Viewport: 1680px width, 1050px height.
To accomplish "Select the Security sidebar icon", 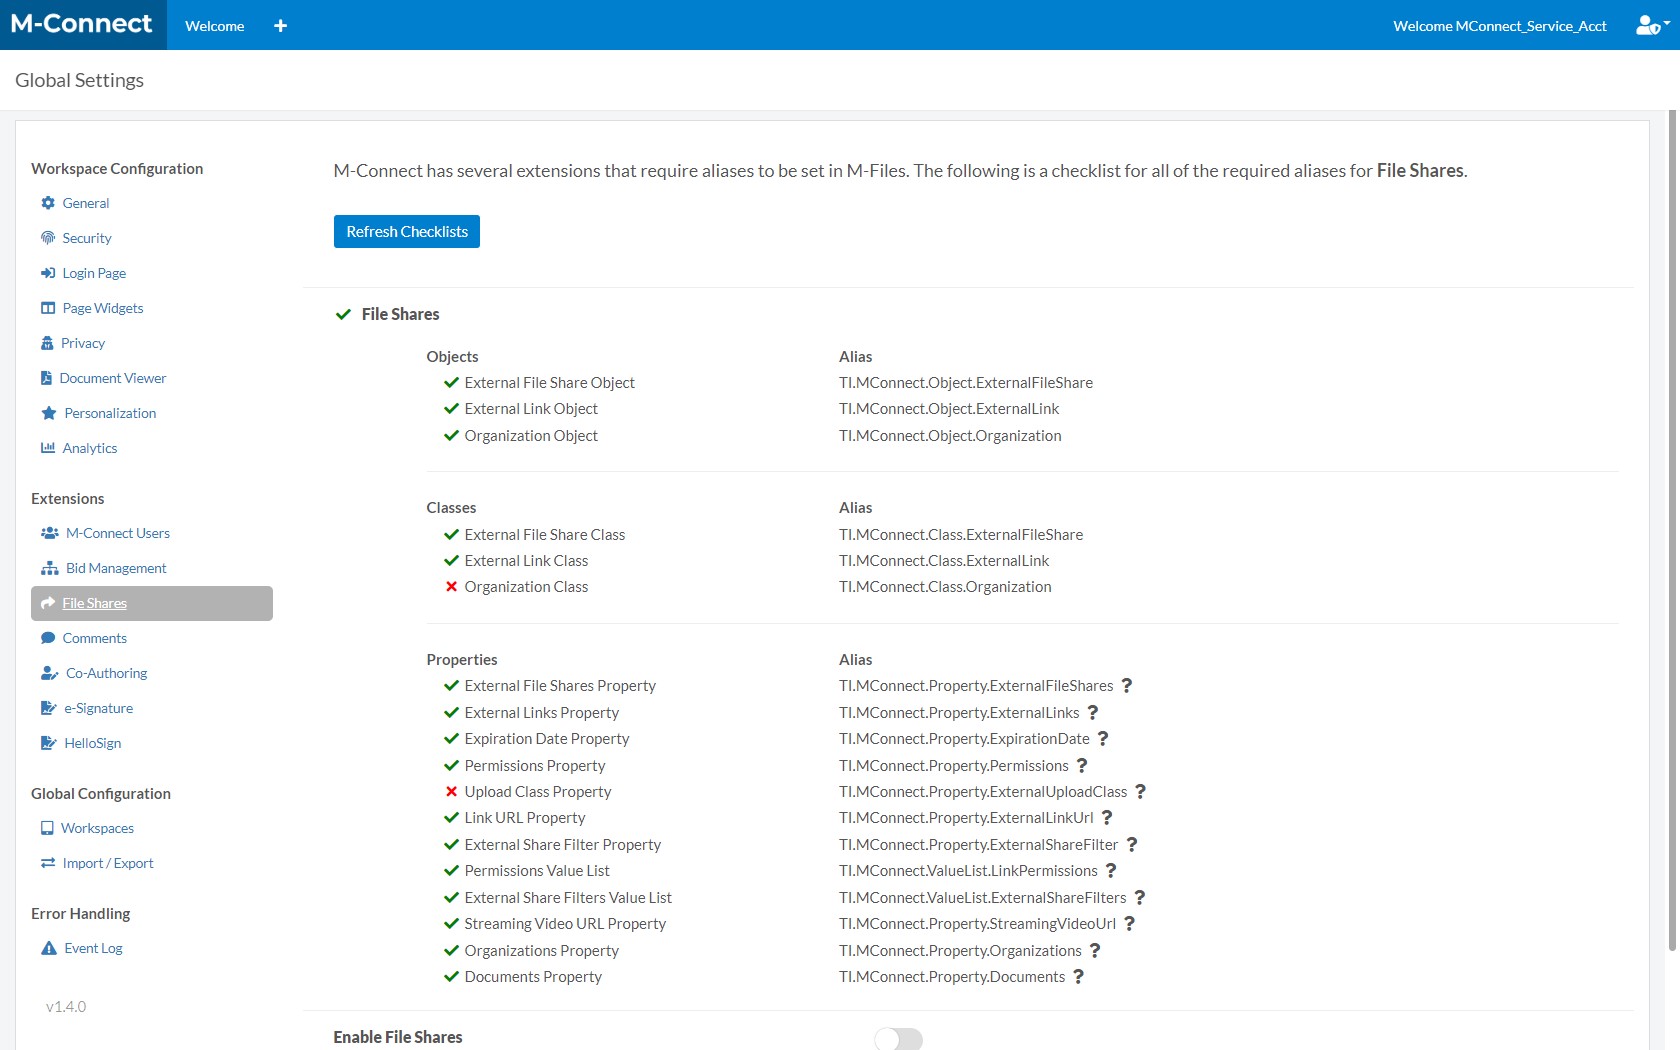I will click(48, 238).
